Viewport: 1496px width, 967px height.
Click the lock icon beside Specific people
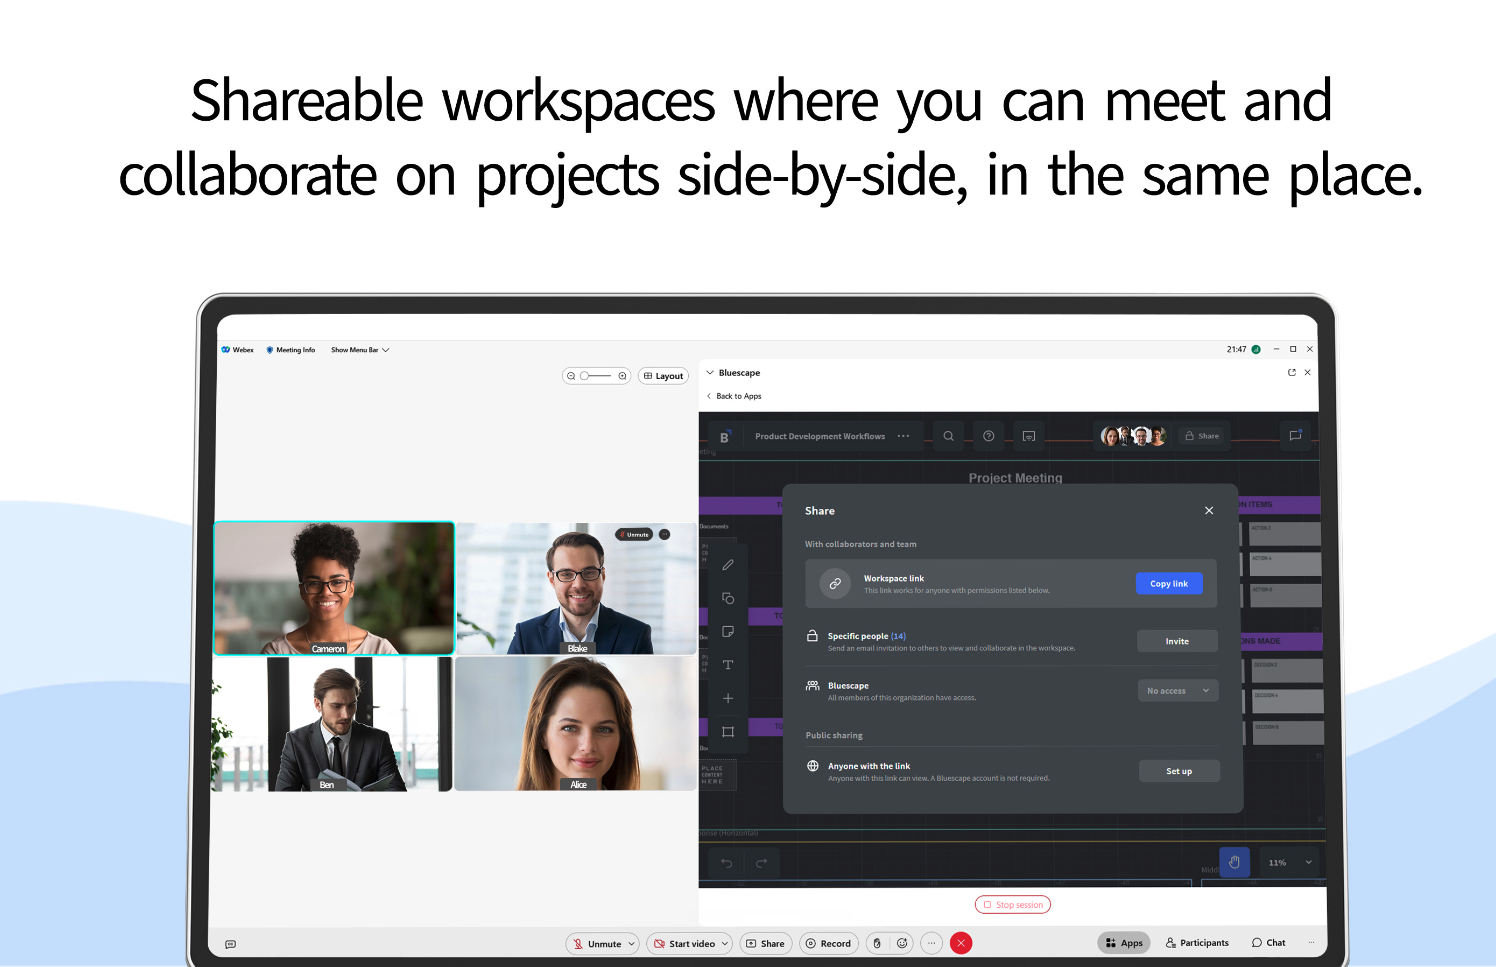click(813, 635)
